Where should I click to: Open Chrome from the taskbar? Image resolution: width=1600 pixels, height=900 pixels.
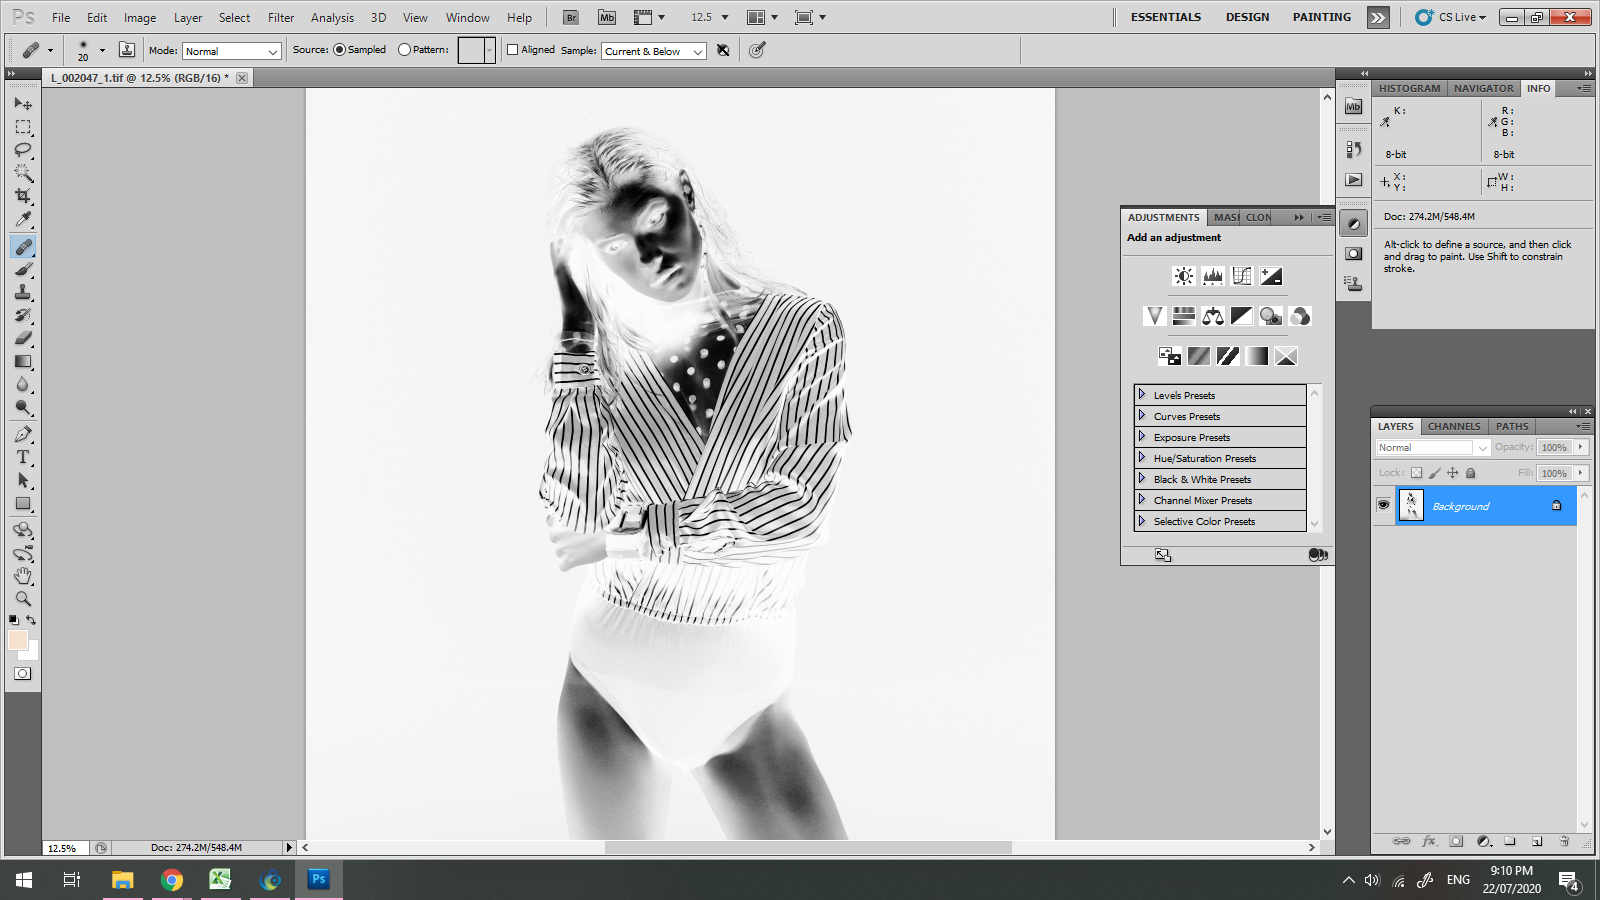click(x=172, y=880)
